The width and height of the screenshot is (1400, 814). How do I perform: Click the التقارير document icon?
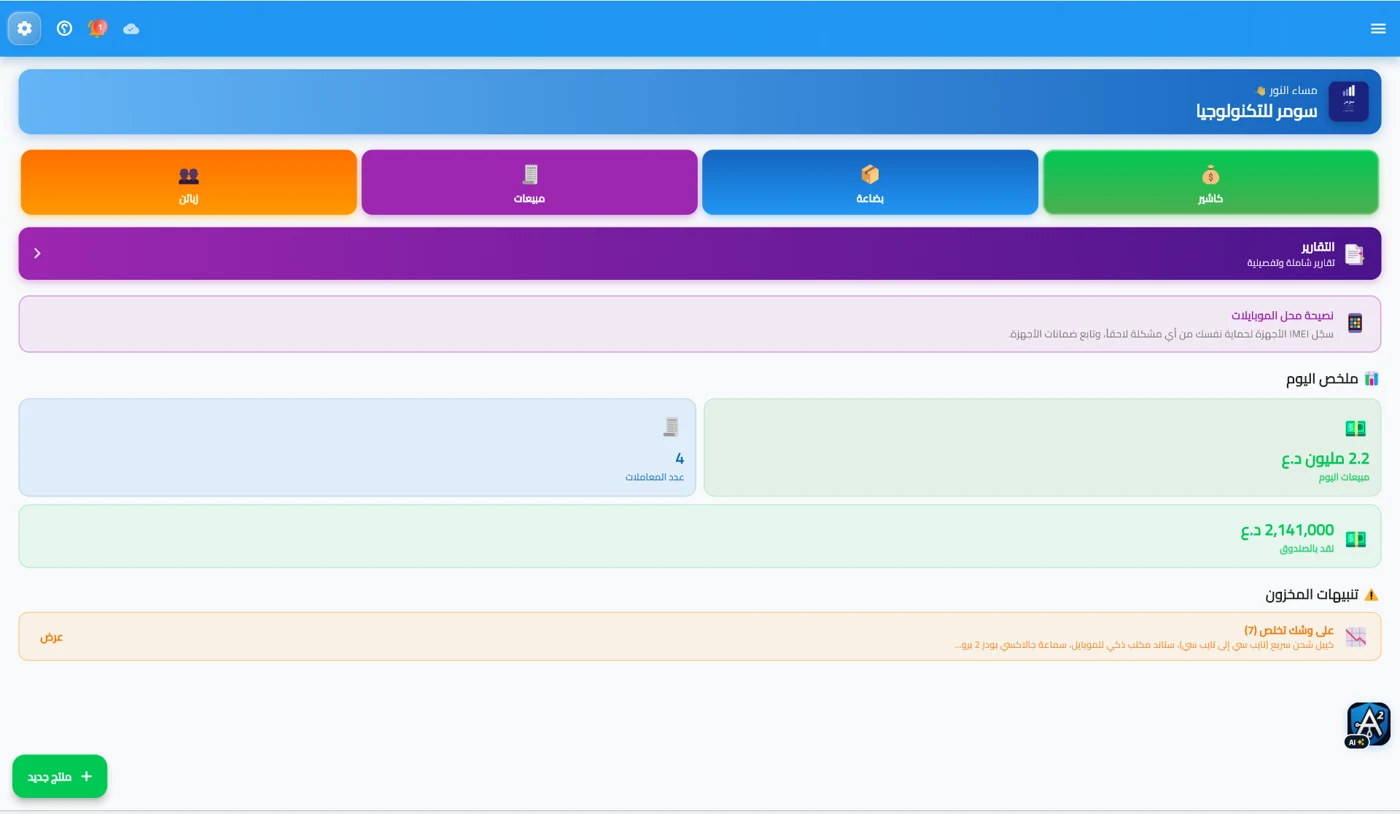1354,254
